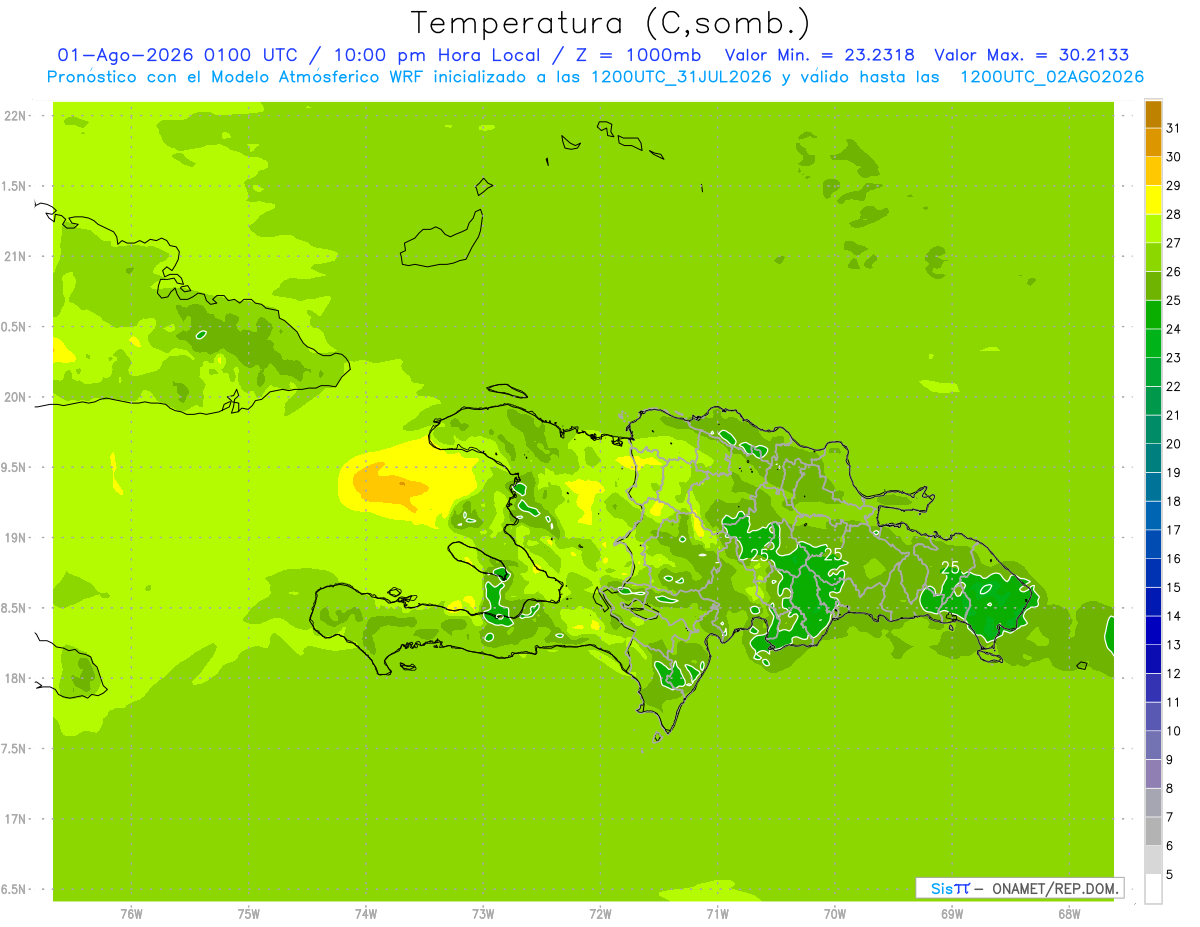Click the '69W' longitude label
Screen dimensions: 1200x927
pos(952,914)
